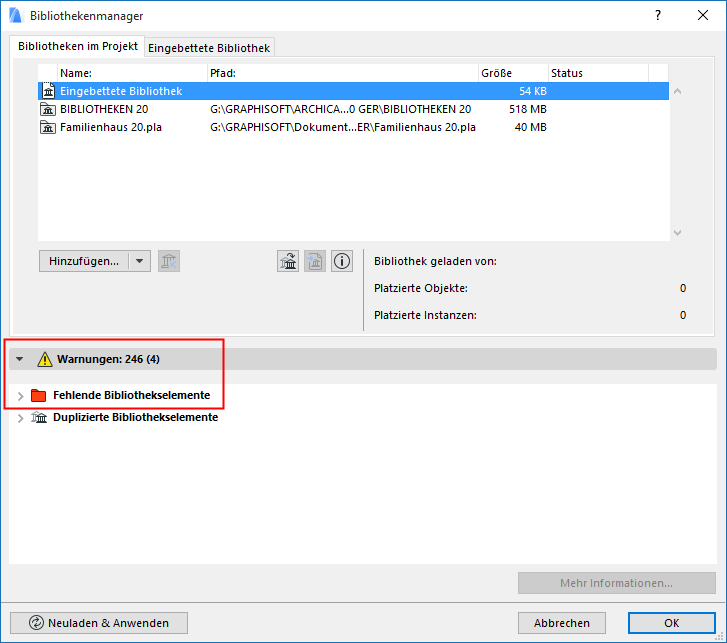This screenshot has width=727, height=643.
Task: Select the Eingebettete Bibliothek list row
Action: (x=353, y=91)
